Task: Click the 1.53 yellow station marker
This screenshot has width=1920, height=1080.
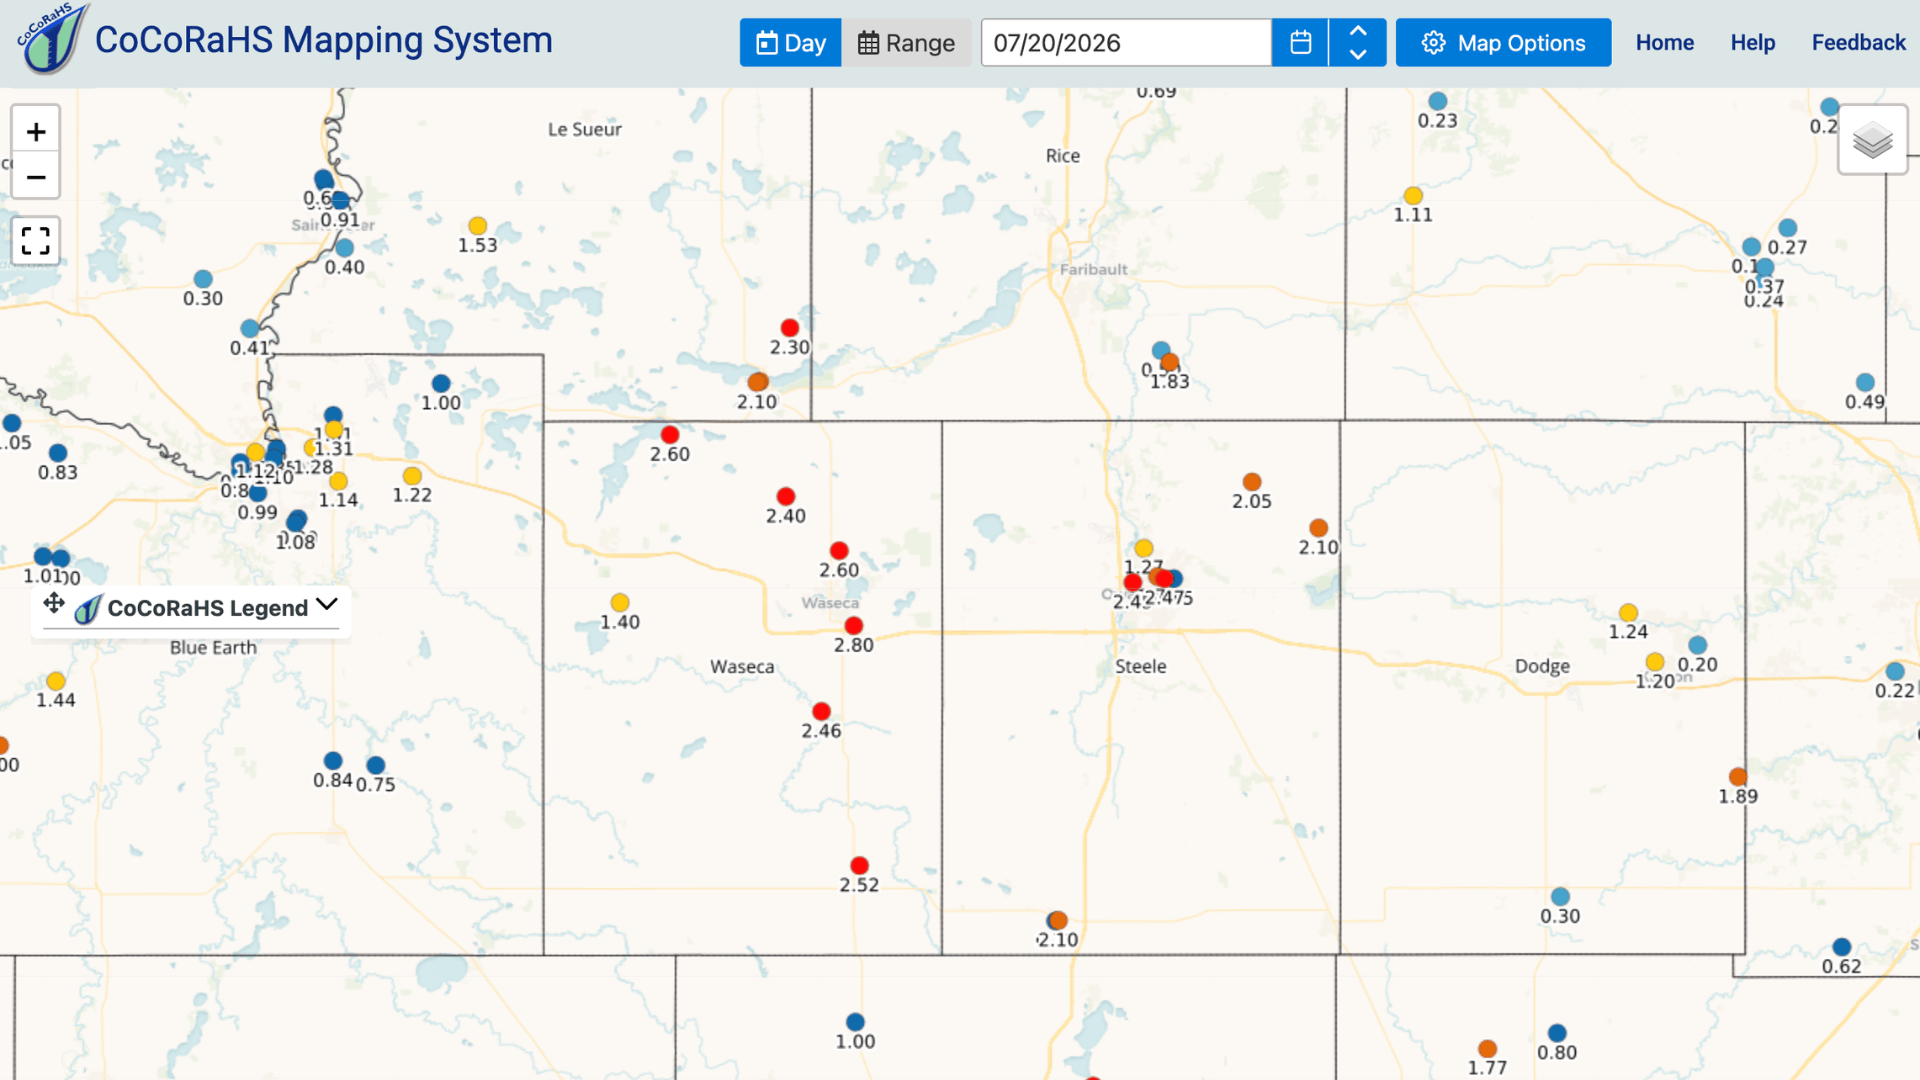Action: (478, 226)
